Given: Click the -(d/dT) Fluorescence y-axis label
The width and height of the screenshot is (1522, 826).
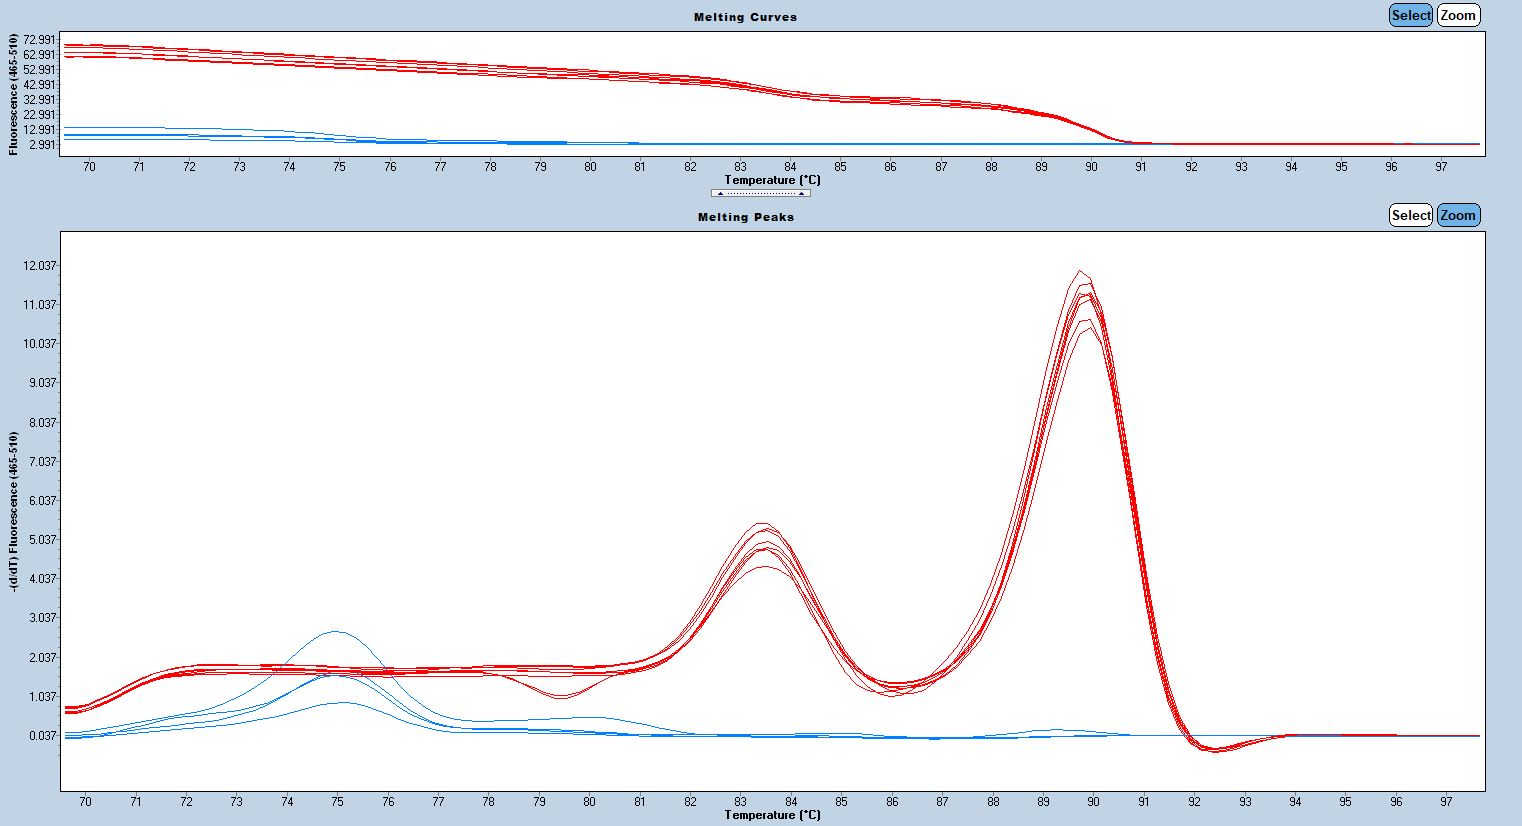Looking at the screenshot, I should click(x=14, y=510).
